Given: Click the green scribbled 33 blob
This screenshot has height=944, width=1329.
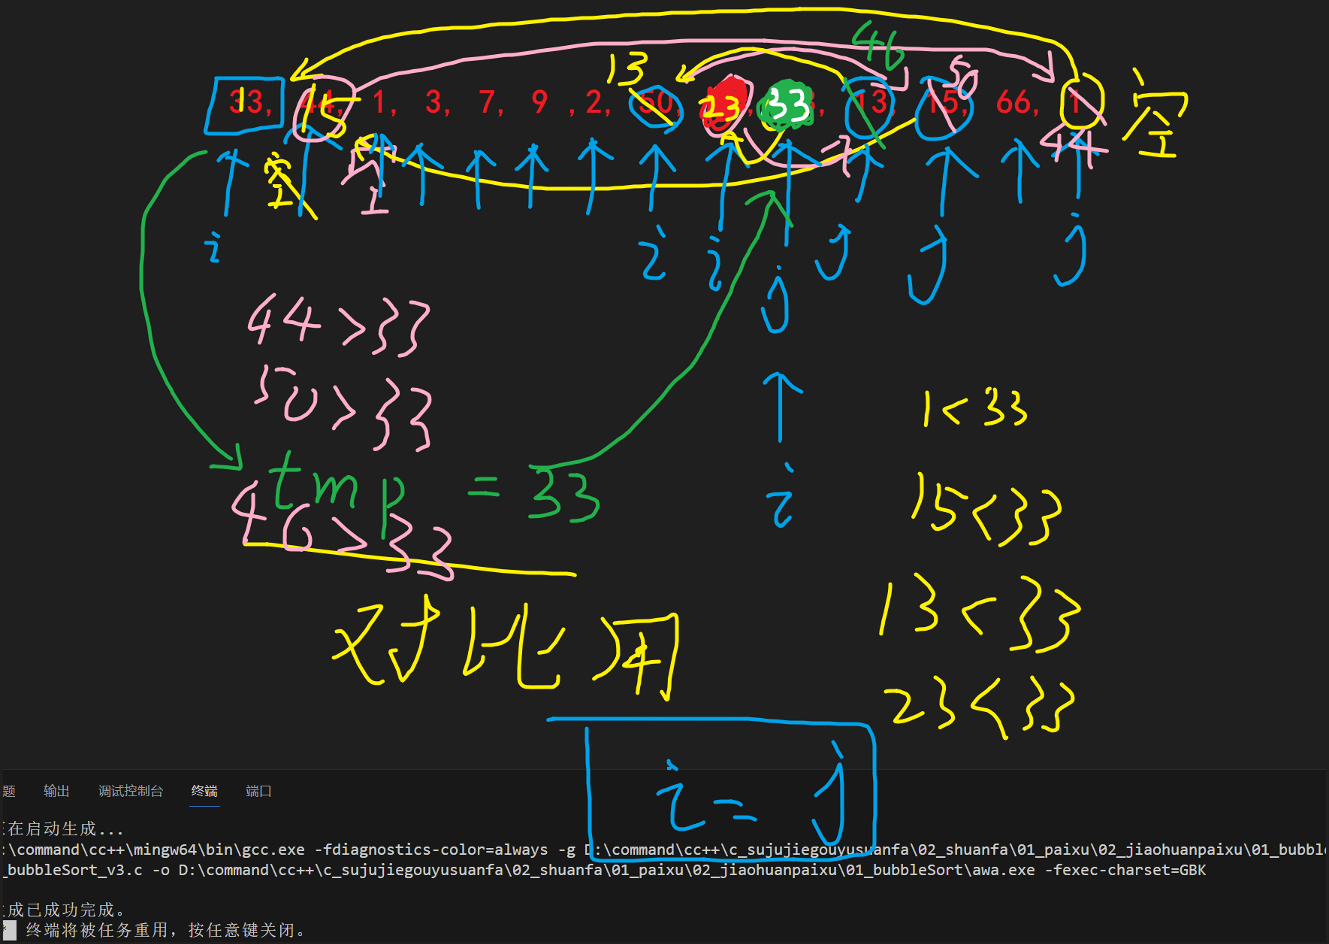Looking at the screenshot, I should click(787, 106).
